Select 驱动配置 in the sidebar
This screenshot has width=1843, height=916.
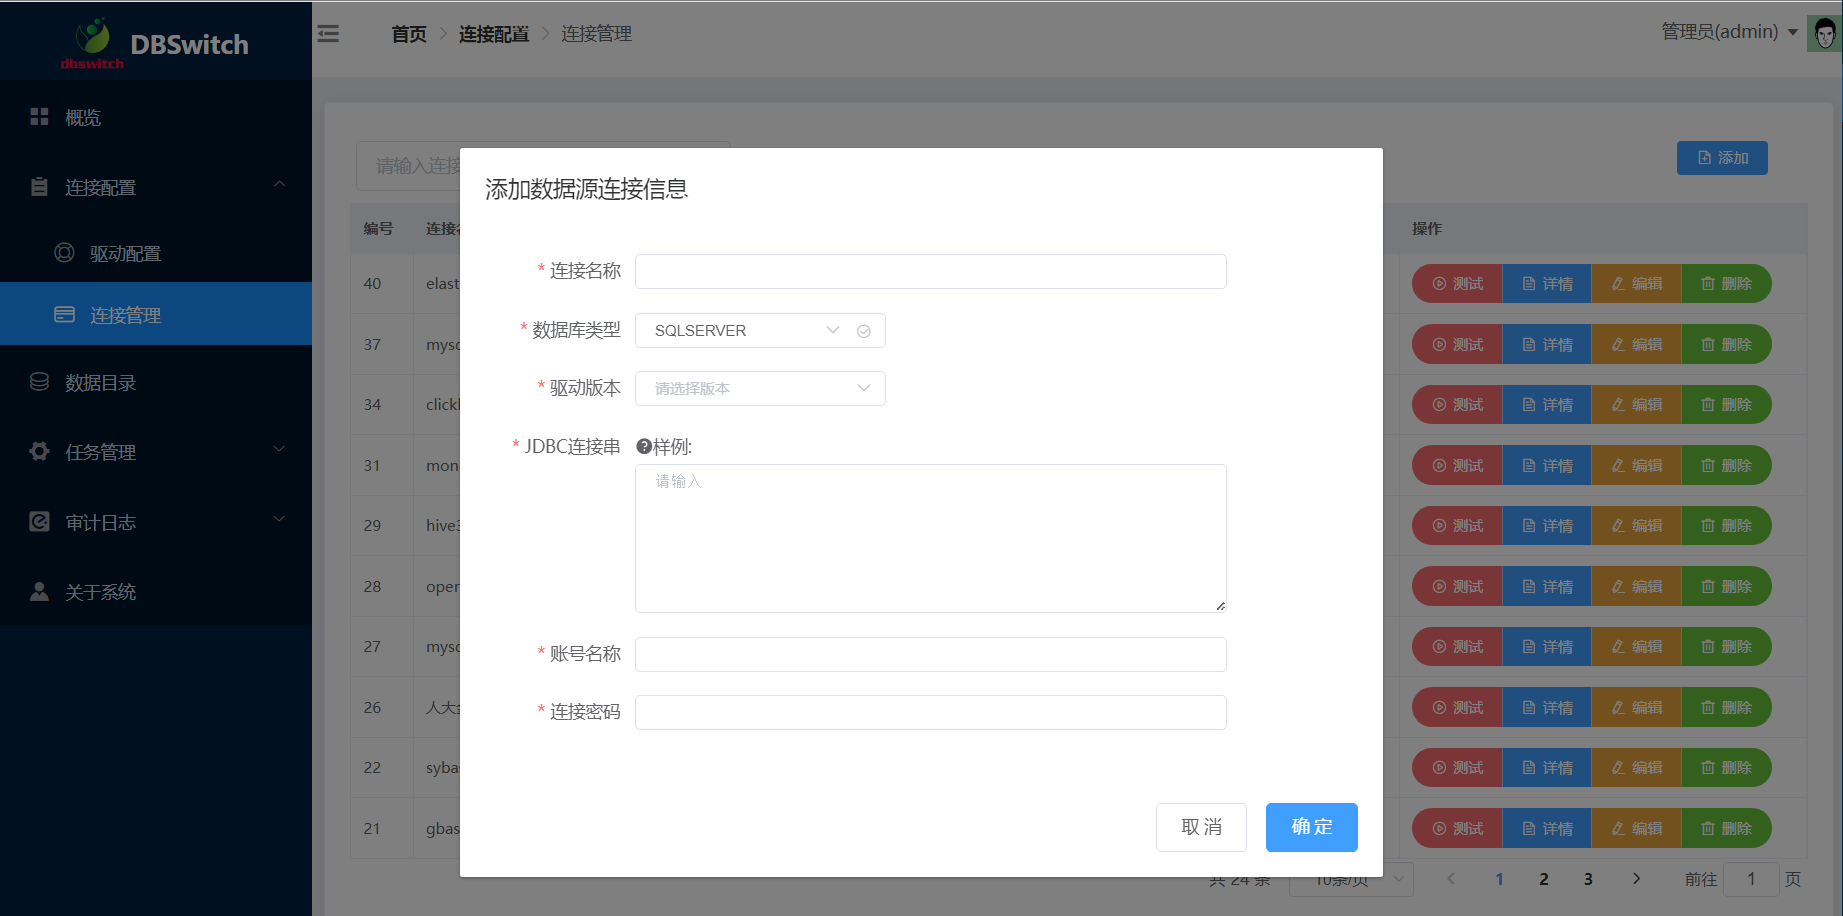pos(125,254)
